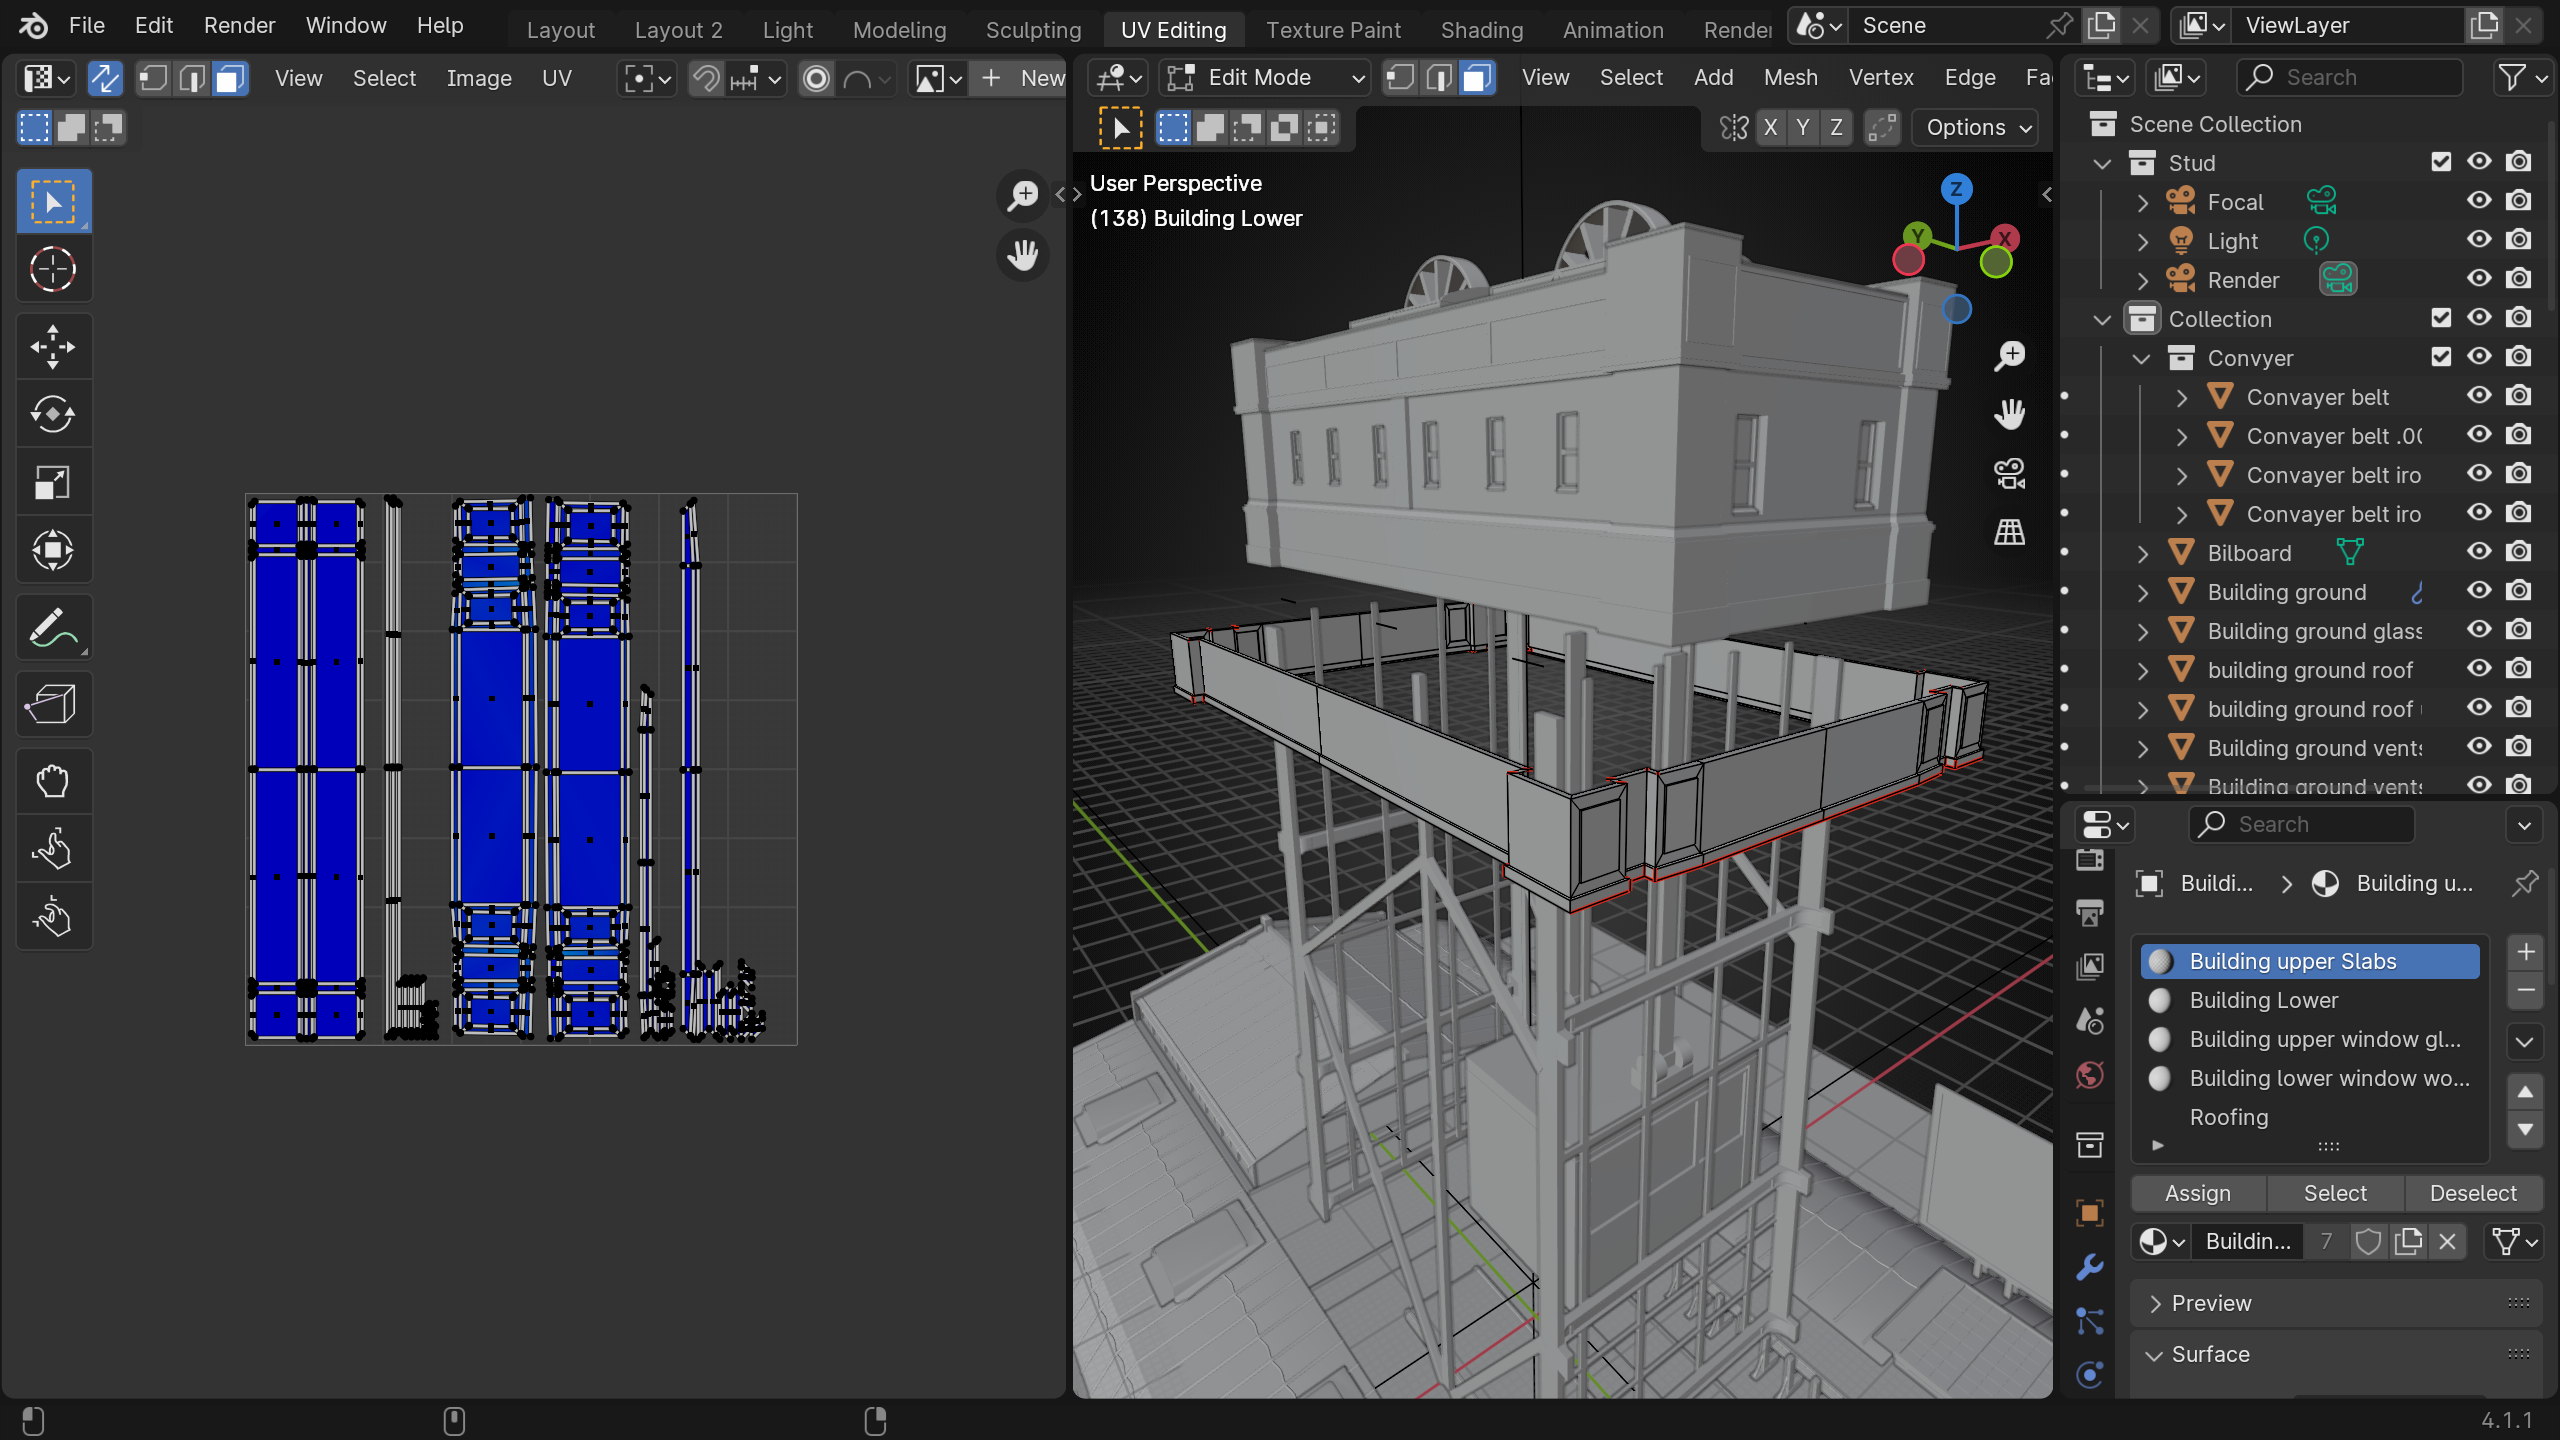Select the Annotate tool in UV toolbar
2560x1440 pixels.
[54, 629]
